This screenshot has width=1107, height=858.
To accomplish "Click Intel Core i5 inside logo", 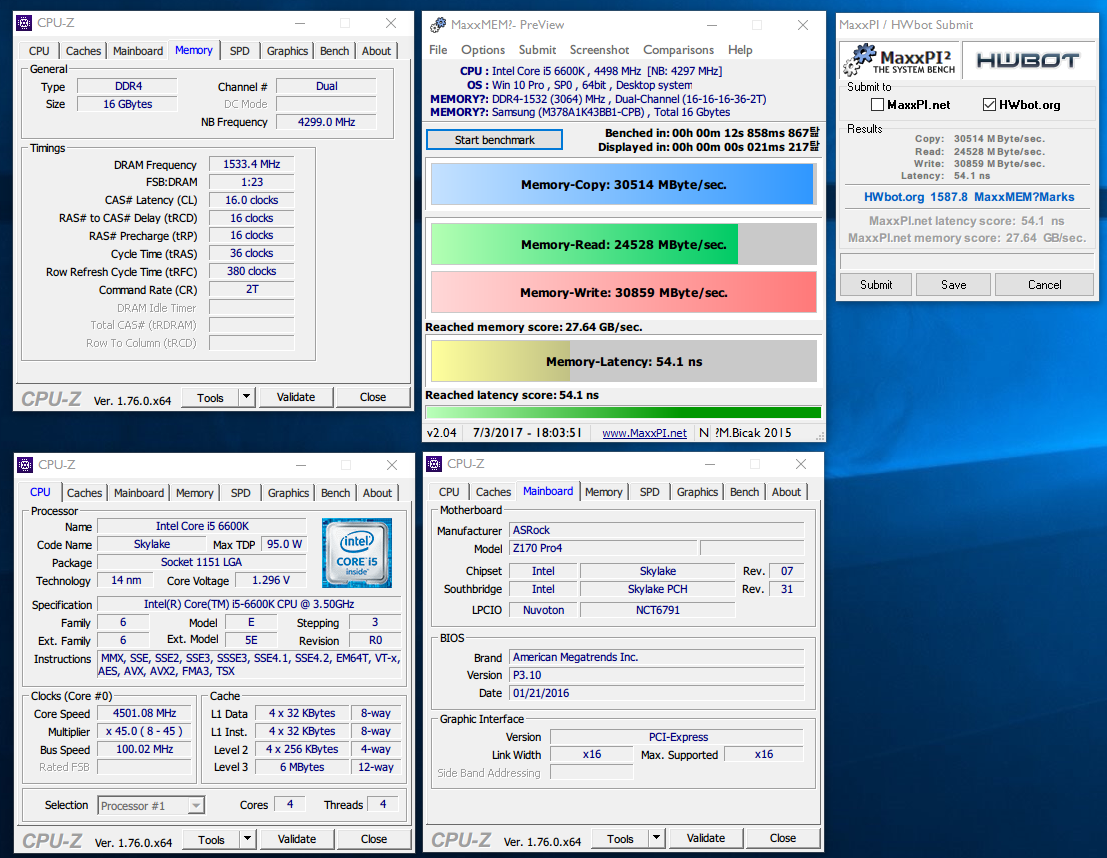I will coord(357,553).
